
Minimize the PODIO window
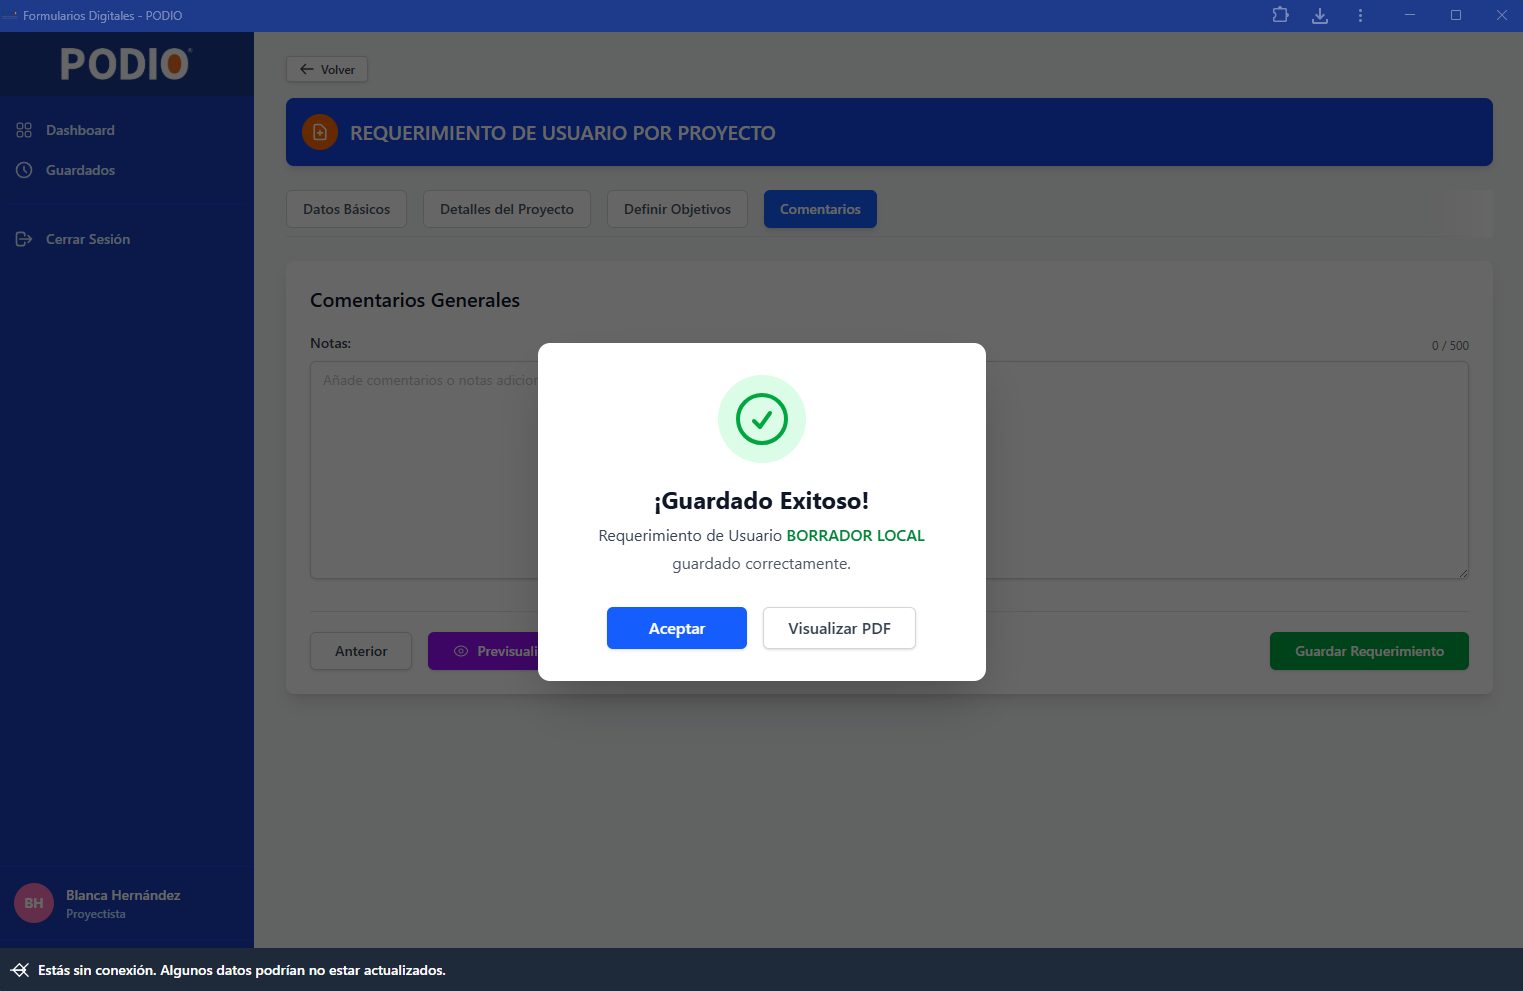coord(1410,15)
